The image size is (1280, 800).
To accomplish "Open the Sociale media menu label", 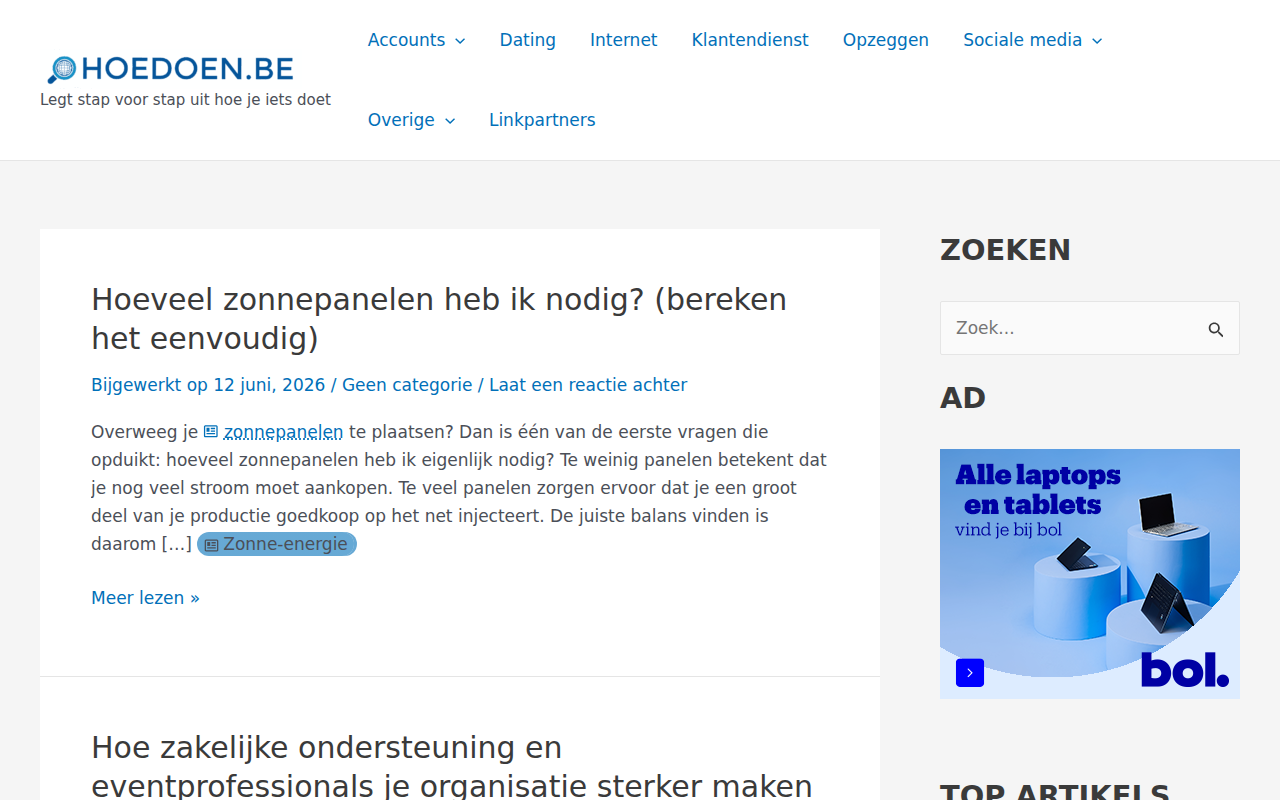I will (x=1022, y=40).
